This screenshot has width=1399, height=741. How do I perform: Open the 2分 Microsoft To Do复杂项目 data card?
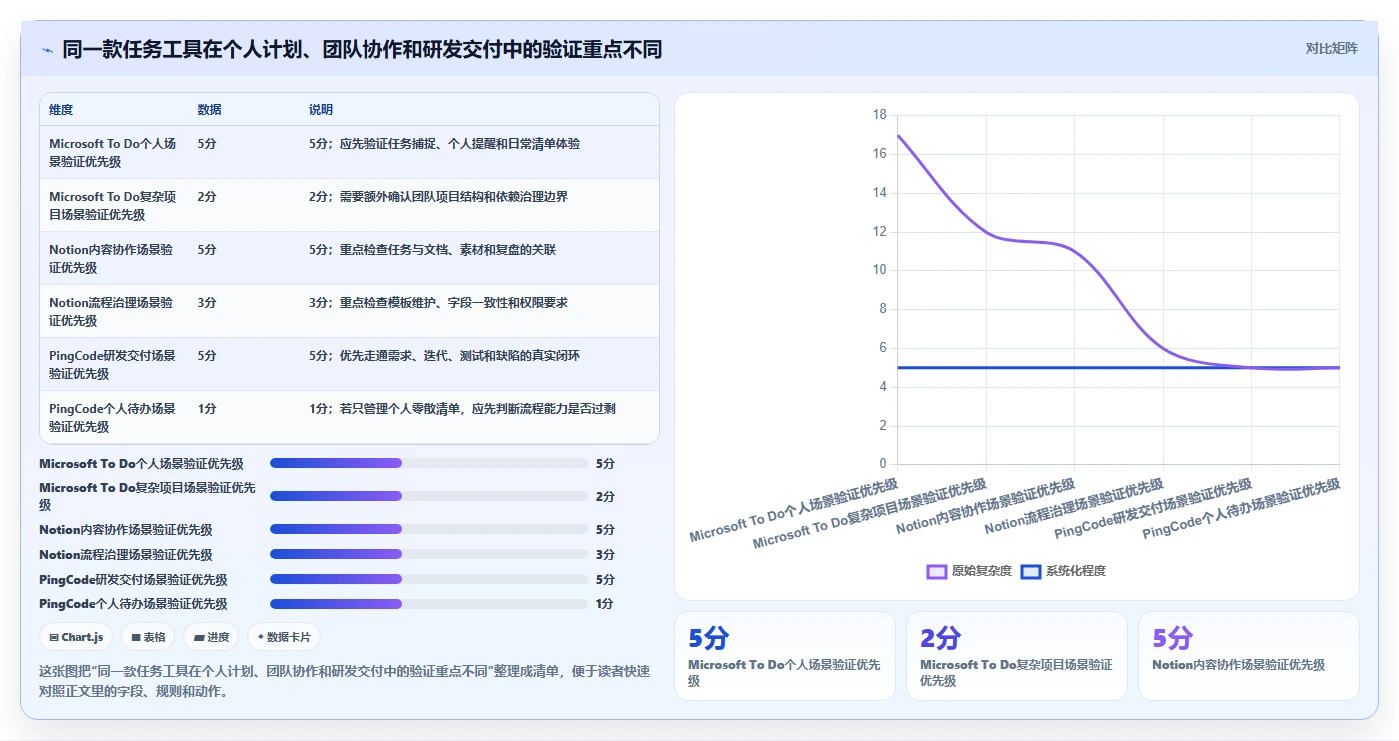click(x=1017, y=656)
